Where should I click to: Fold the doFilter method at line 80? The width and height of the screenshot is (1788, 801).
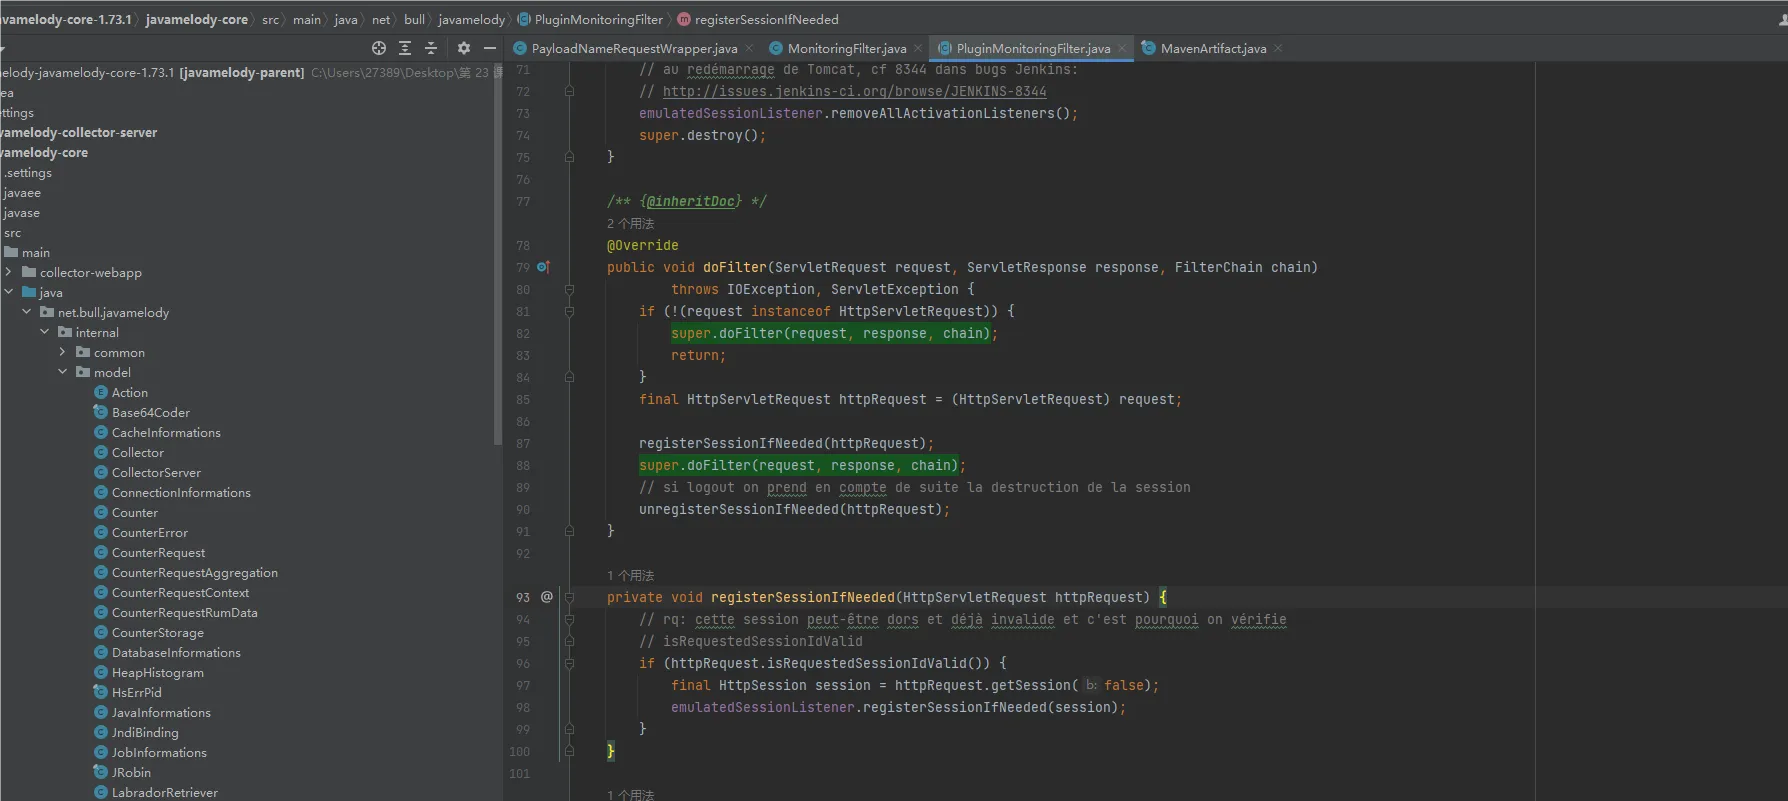click(569, 289)
